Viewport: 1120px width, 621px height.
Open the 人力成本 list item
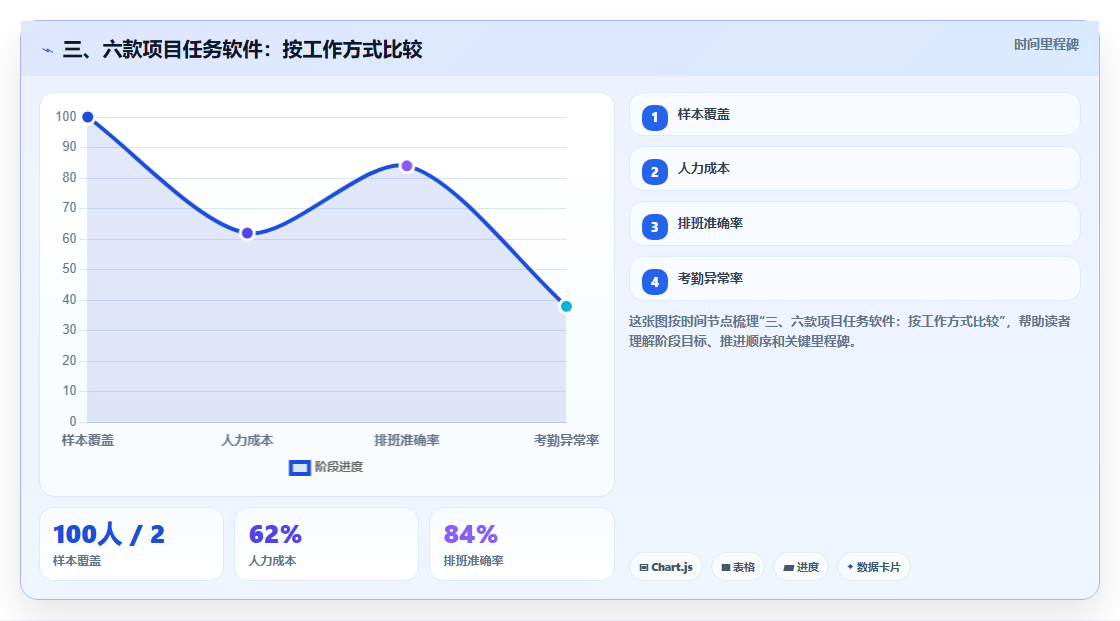854,169
